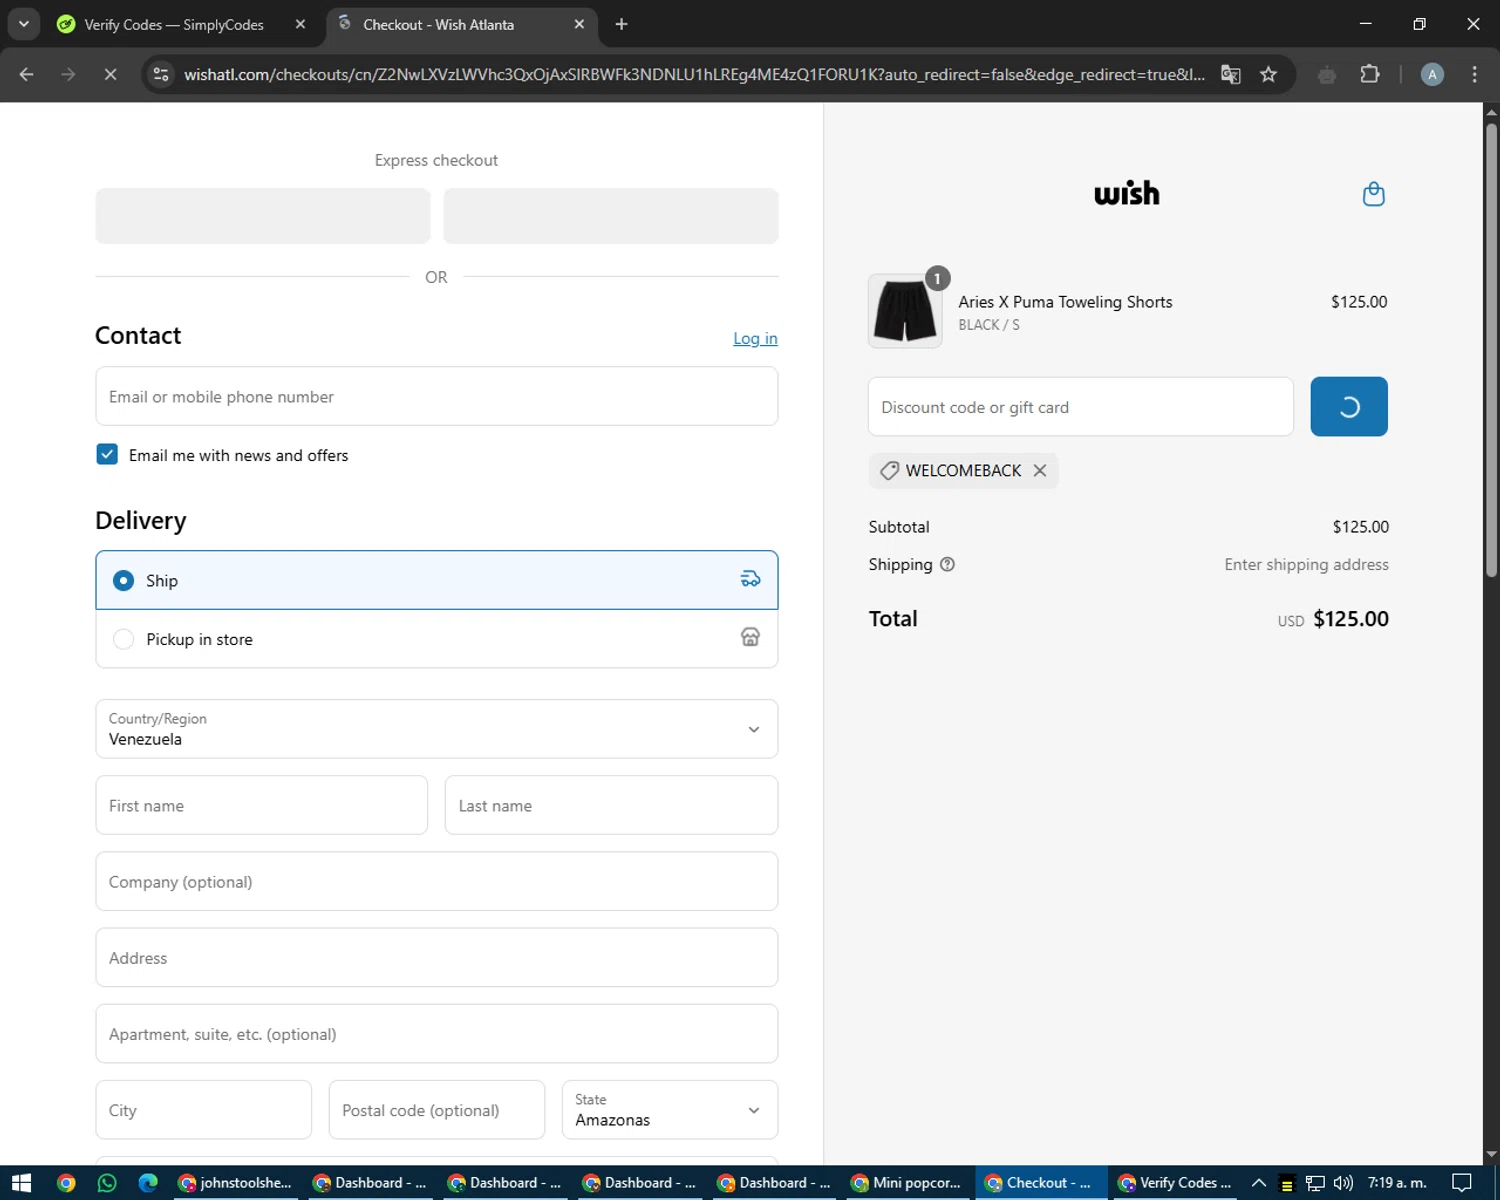Viewport: 1500px width, 1200px height.
Task: Click the shipping info help icon
Action: point(947,564)
